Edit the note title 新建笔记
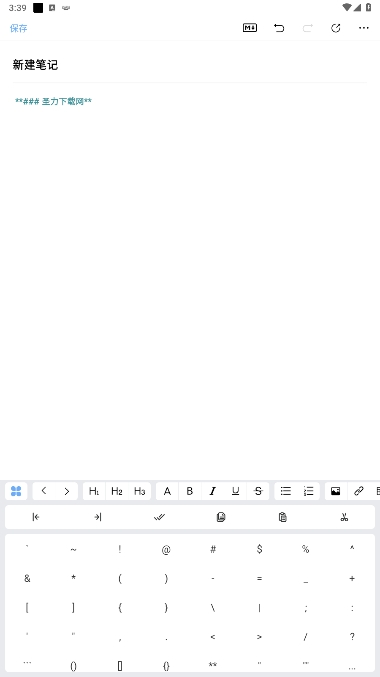Viewport: 380px width, 677px height. click(x=35, y=65)
